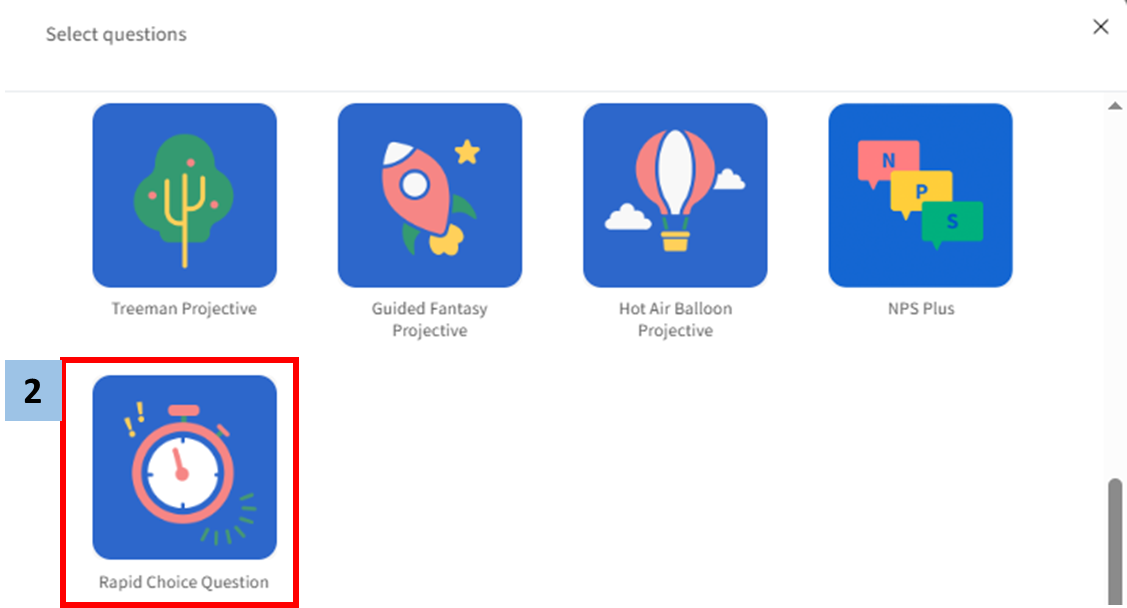Image resolution: width=1127 pixels, height=608 pixels.
Task: Click the Rapid Choice Question caption
Action: 184,581
